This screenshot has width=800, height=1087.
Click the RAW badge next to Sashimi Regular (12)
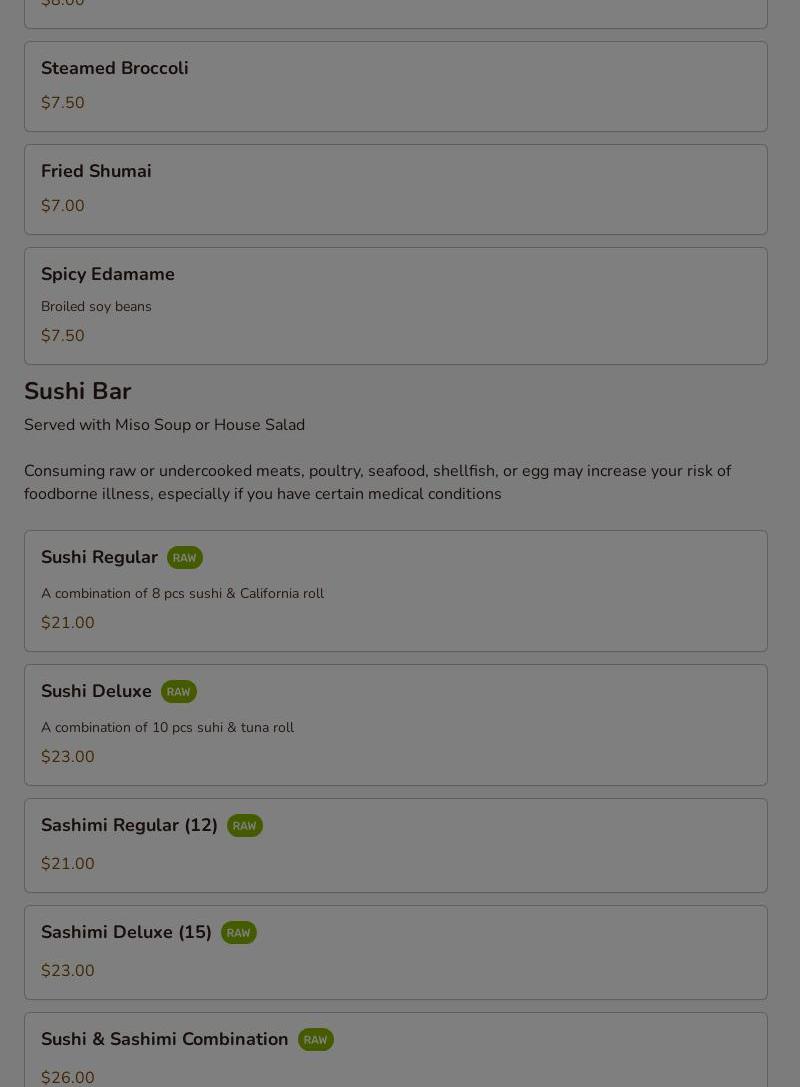pos(244,826)
